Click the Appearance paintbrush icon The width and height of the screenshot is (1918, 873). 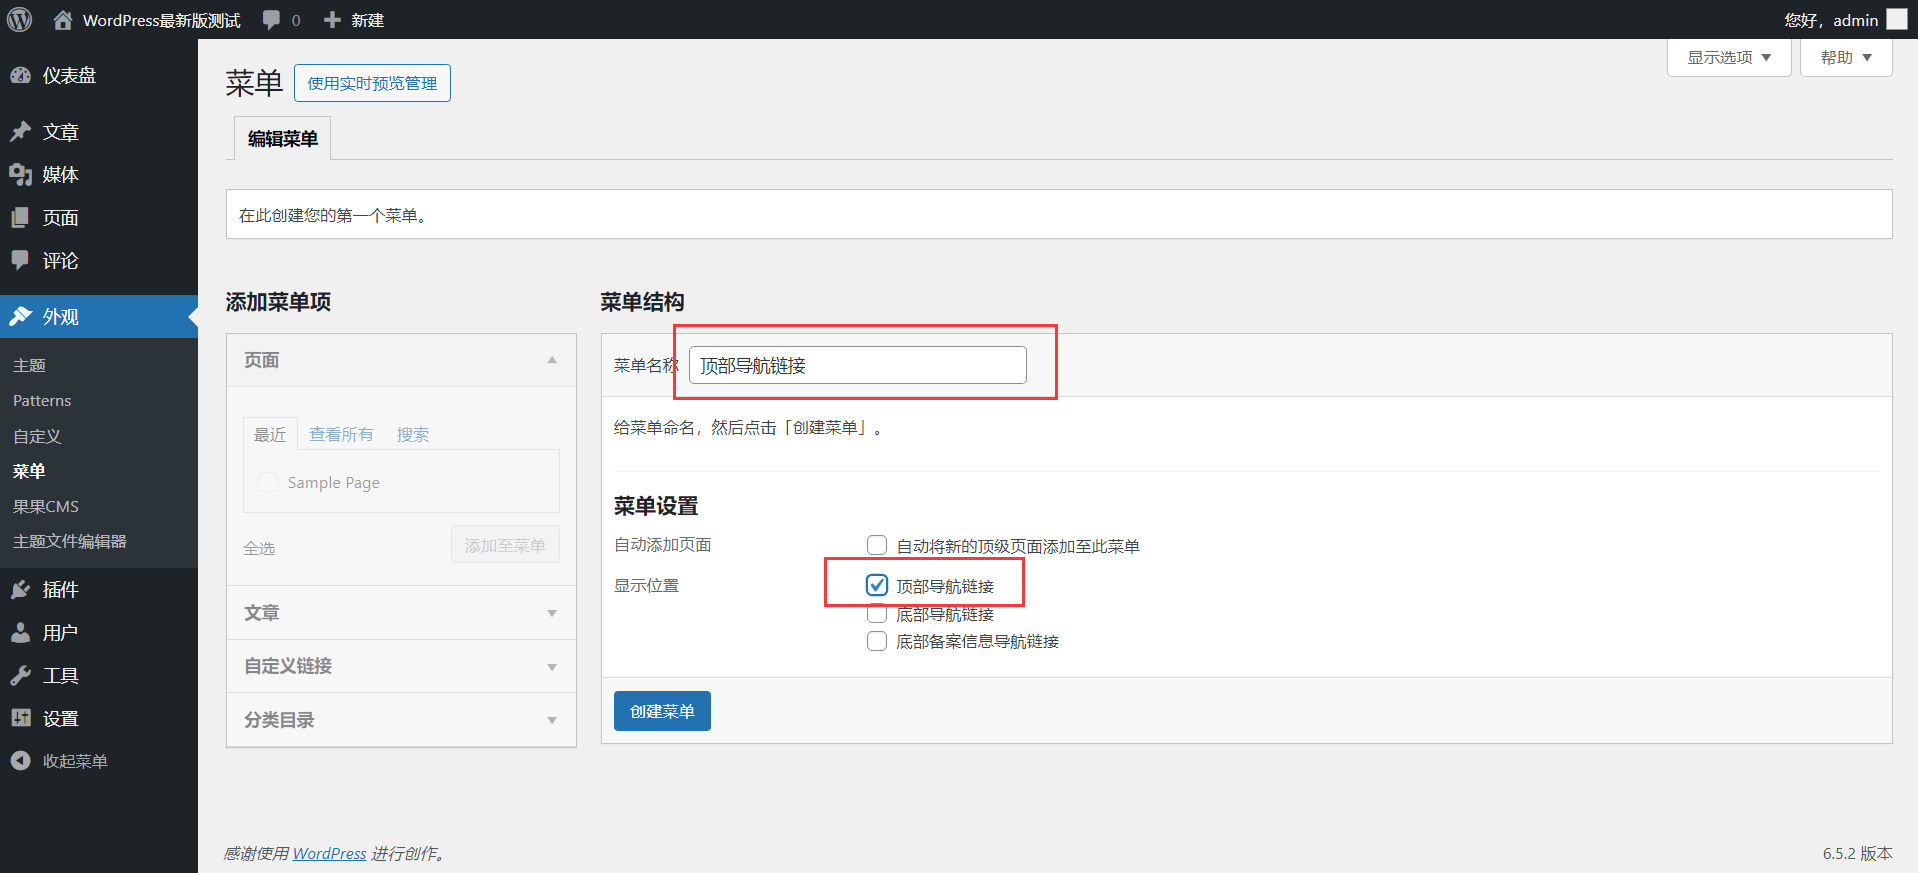pyautogui.click(x=21, y=316)
